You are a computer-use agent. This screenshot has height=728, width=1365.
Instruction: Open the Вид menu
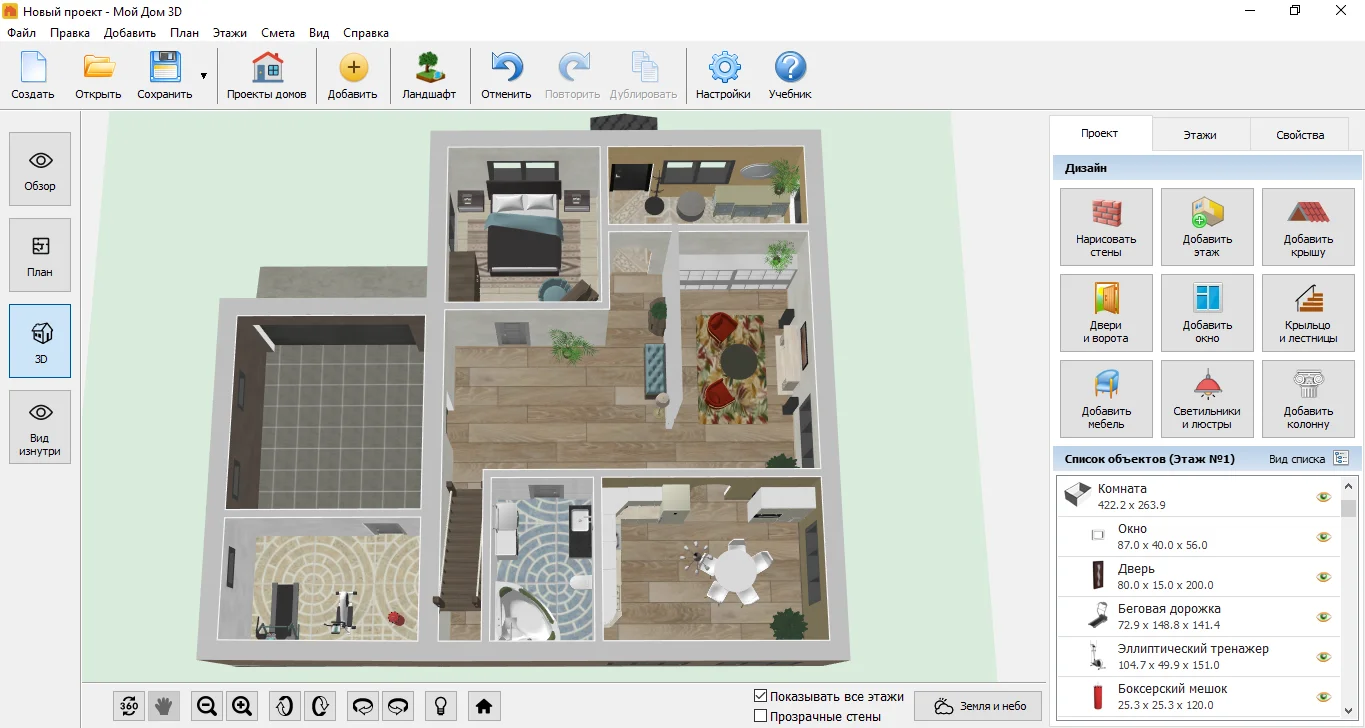coord(319,33)
